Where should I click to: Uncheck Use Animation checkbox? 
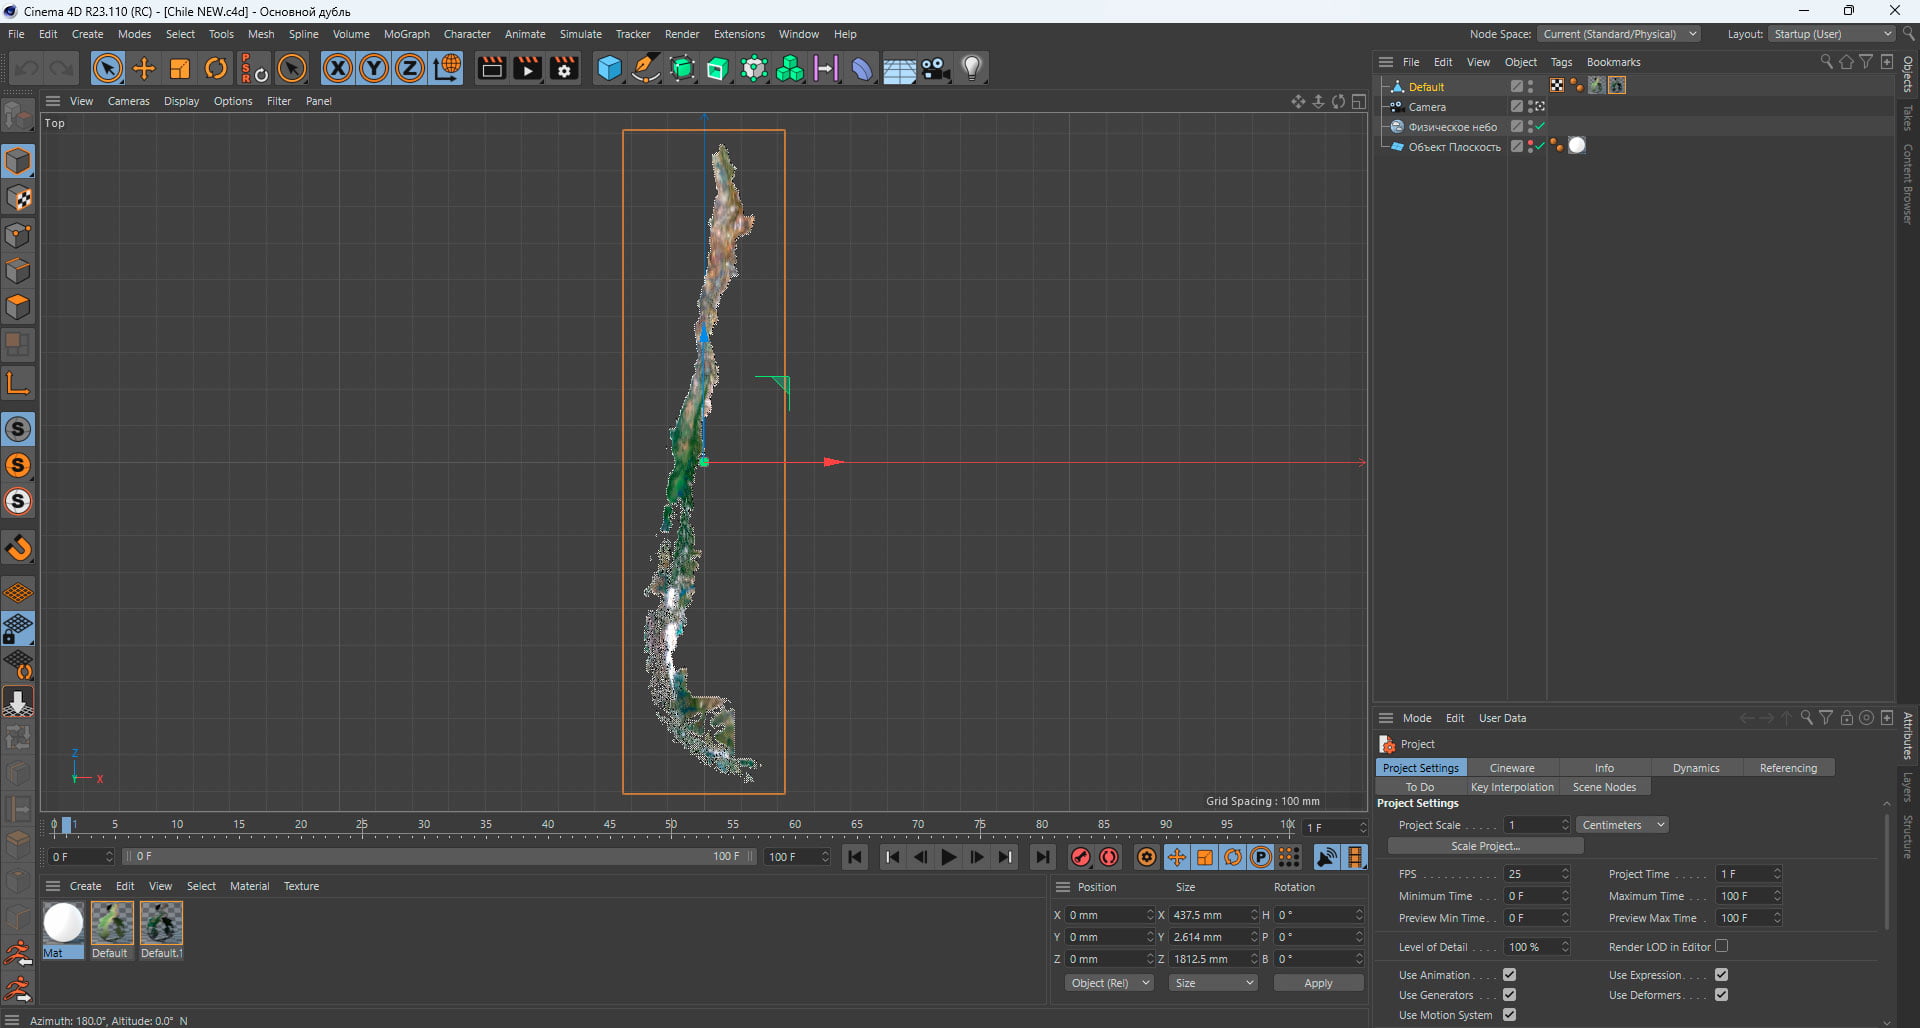click(1509, 975)
